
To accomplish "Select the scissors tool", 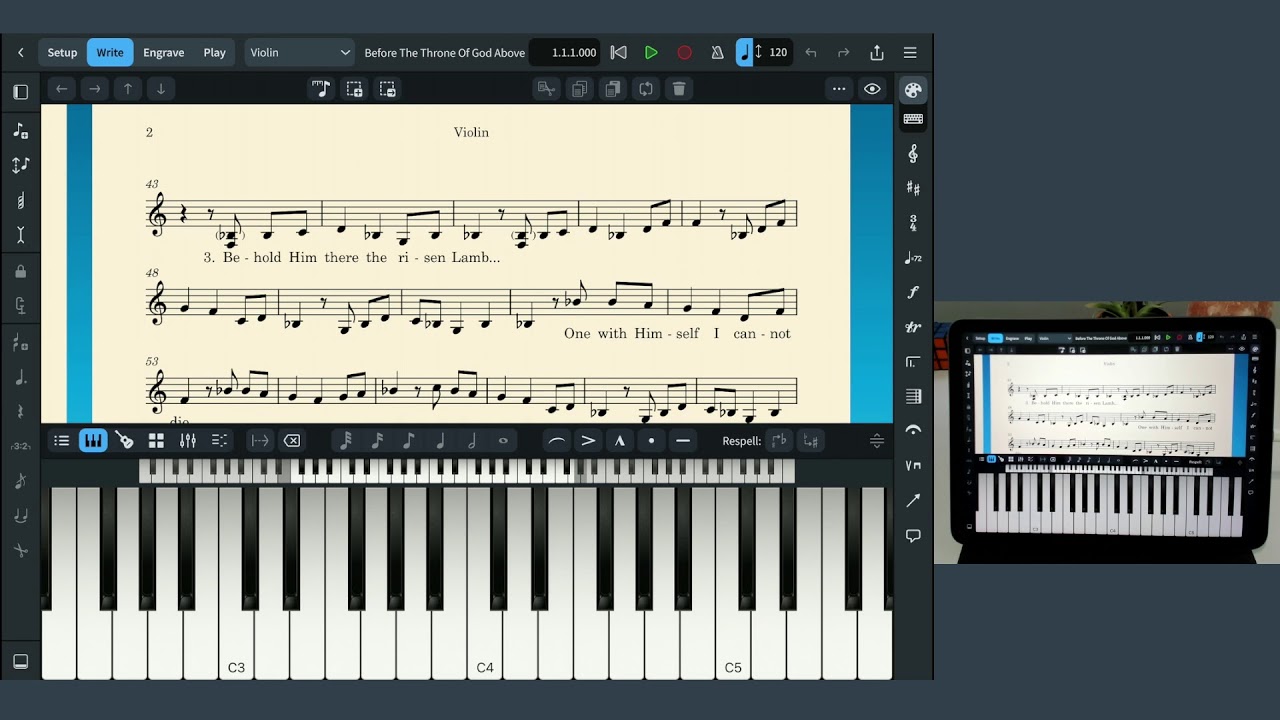I will [20, 550].
